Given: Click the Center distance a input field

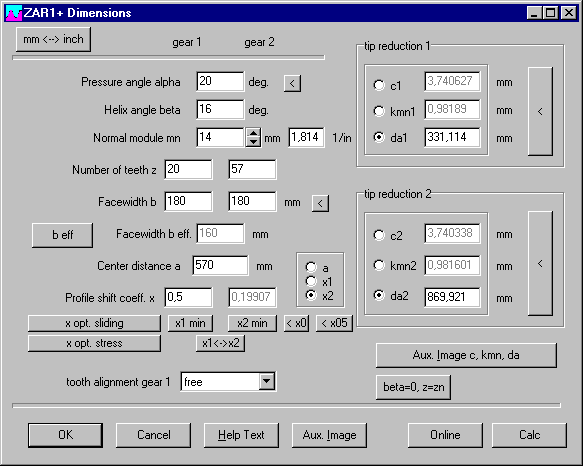Looking at the screenshot, I should tap(220, 265).
